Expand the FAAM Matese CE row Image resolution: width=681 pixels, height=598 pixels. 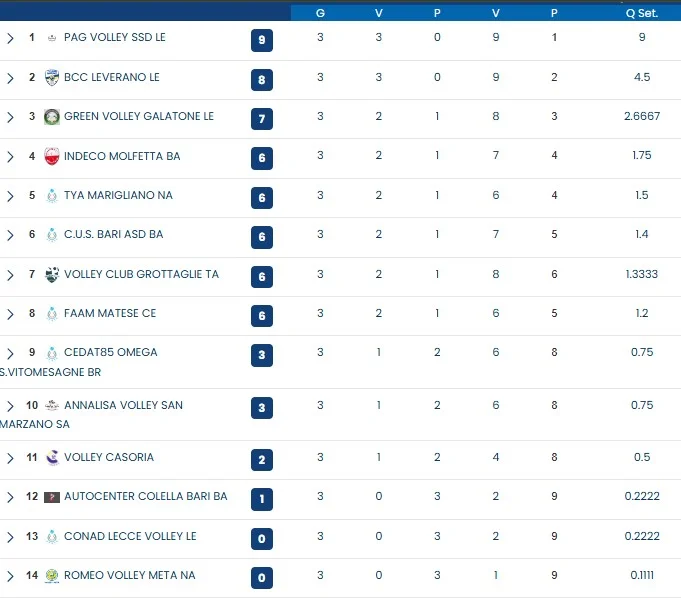(x=10, y=314)
